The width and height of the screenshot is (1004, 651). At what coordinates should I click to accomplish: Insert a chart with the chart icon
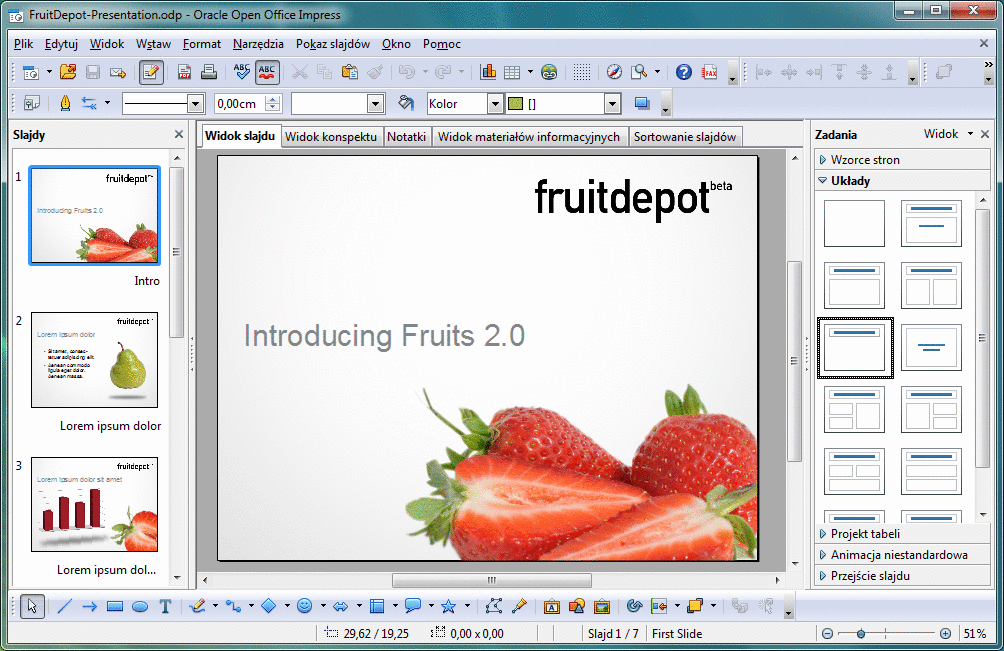(x=488, y=72)
